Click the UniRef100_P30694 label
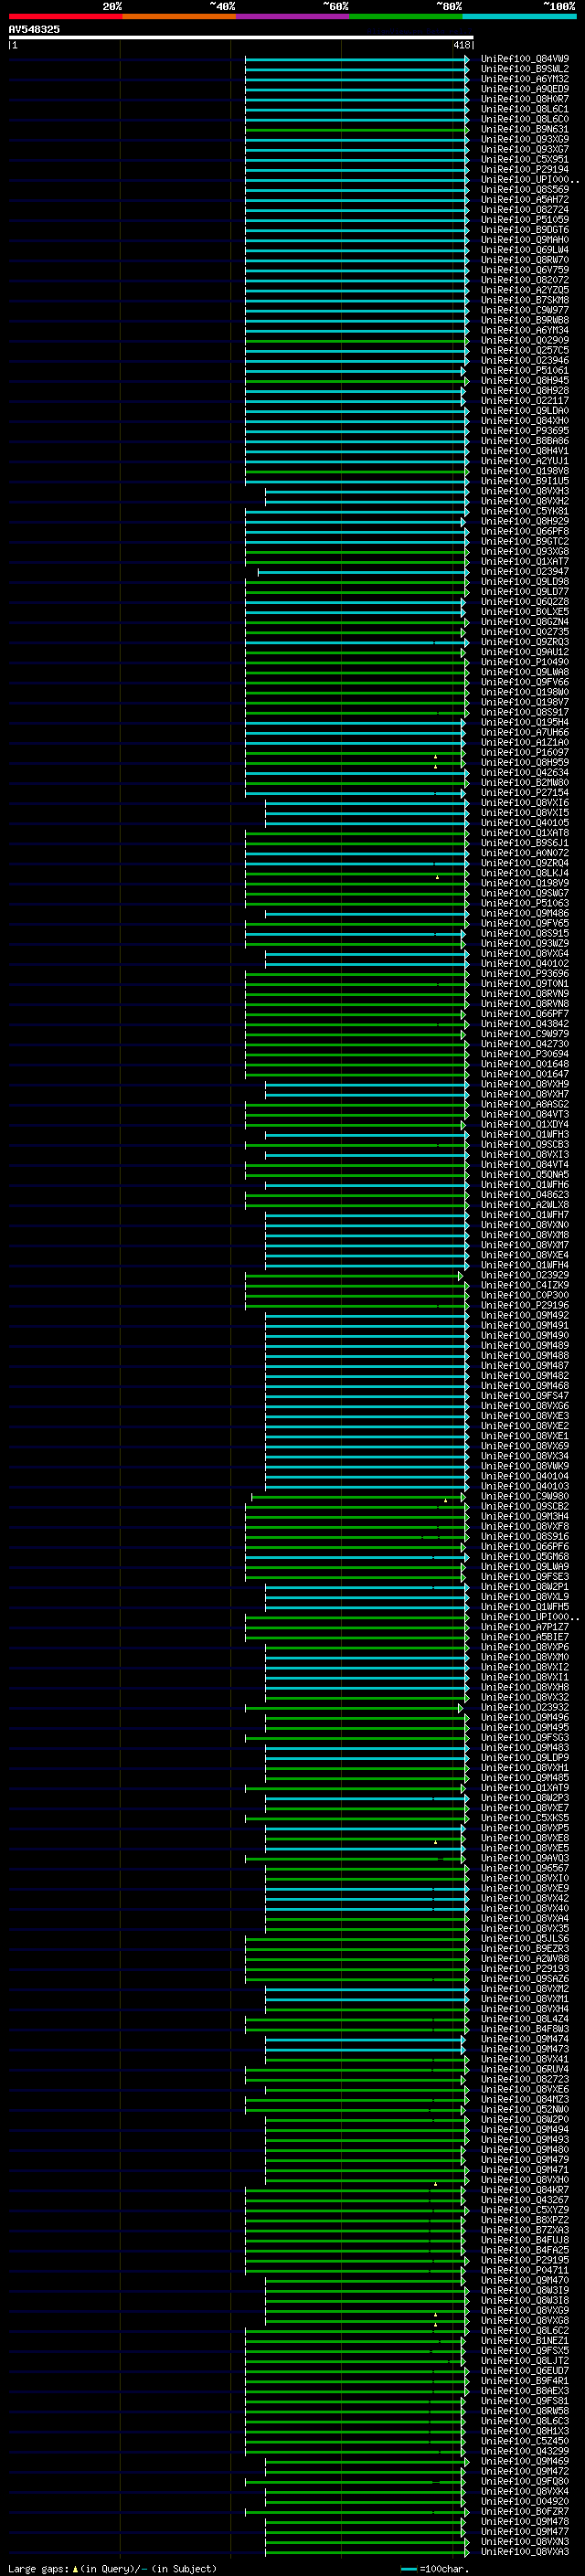 point(525,1054)
